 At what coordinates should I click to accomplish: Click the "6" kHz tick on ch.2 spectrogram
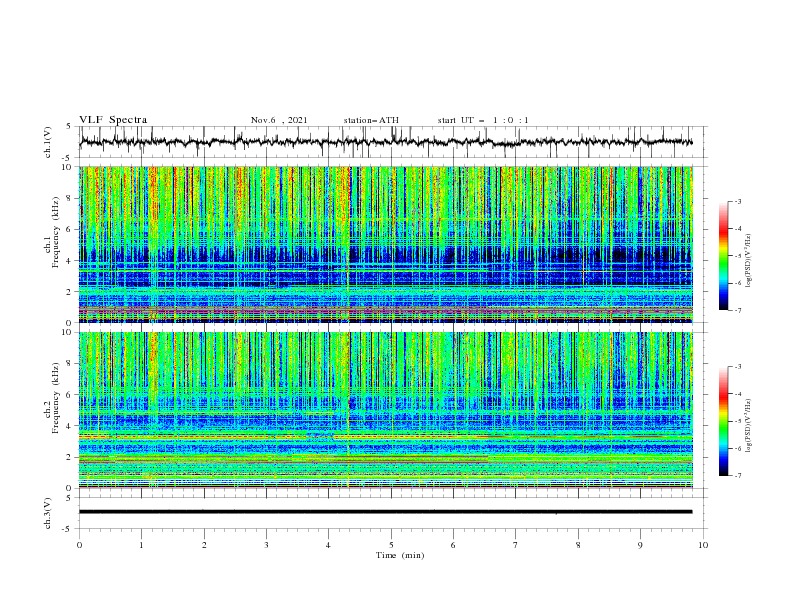(70, 395)
